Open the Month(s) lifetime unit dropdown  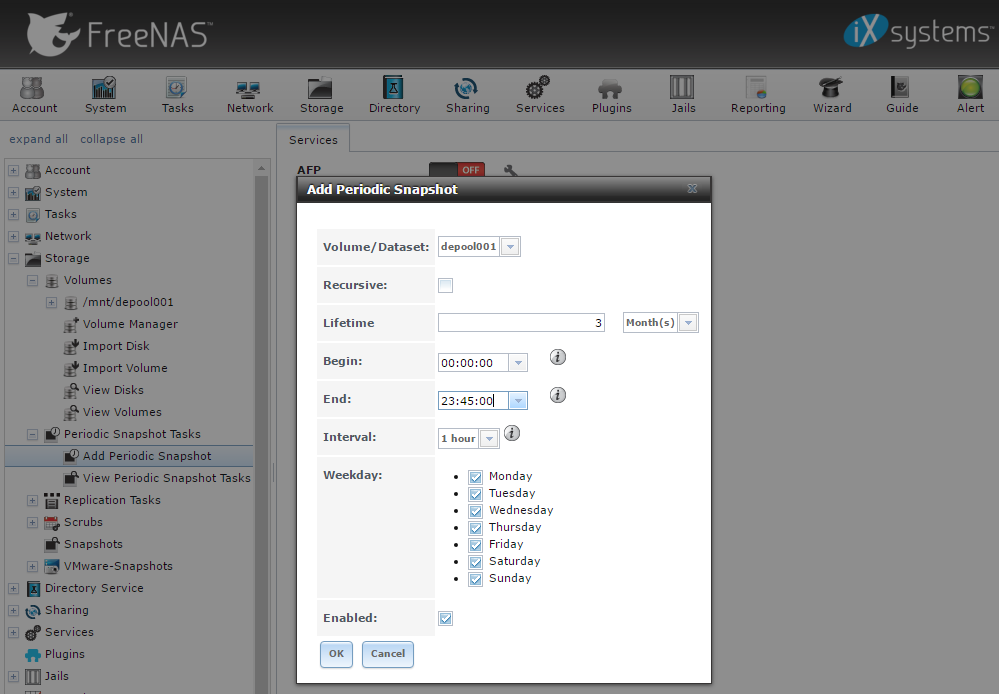click(x=687, y=323)
